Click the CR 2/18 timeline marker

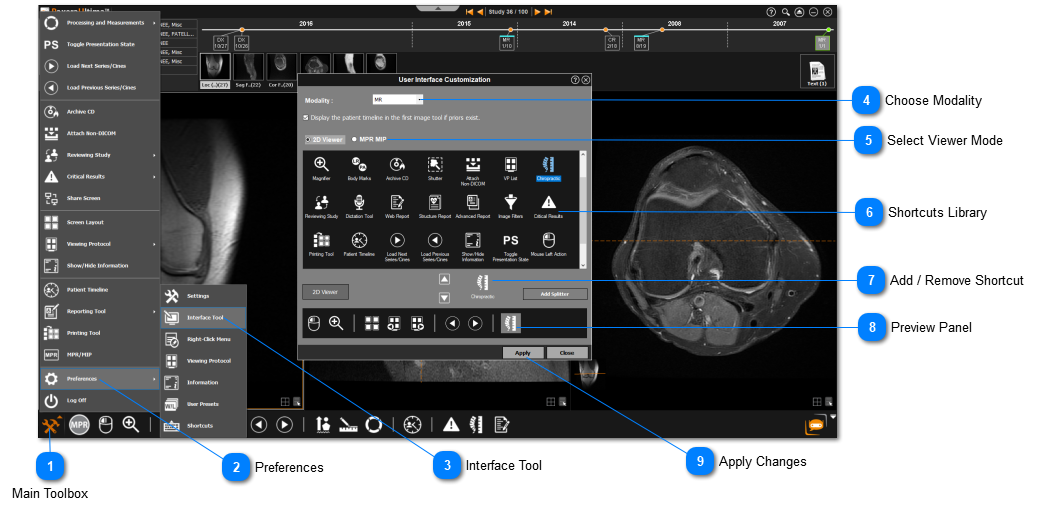click(x=612, y=42)
